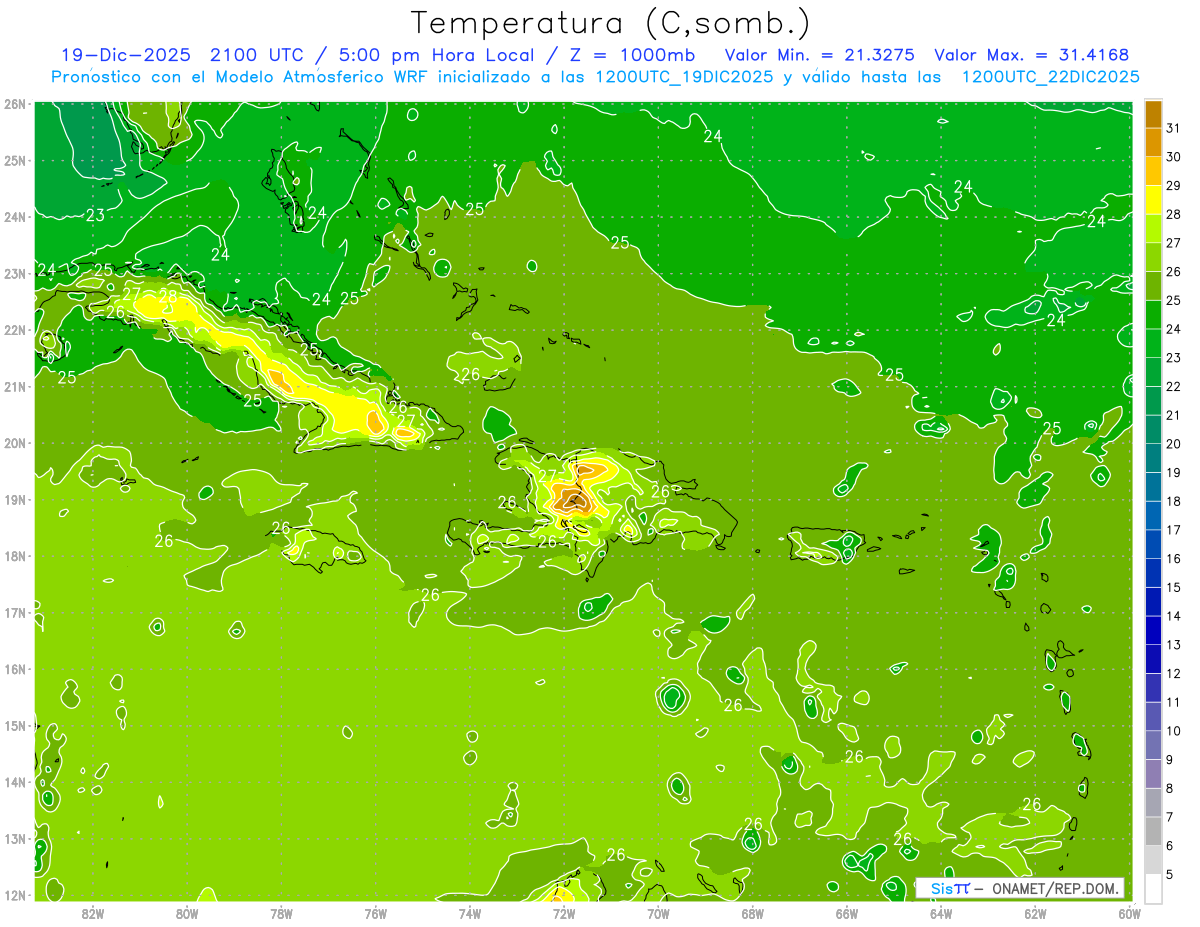Click "Valor Max. = 31.4168" readout
The height and width of the screenshot is (927, 1200).
click(x=1032, y=54)
